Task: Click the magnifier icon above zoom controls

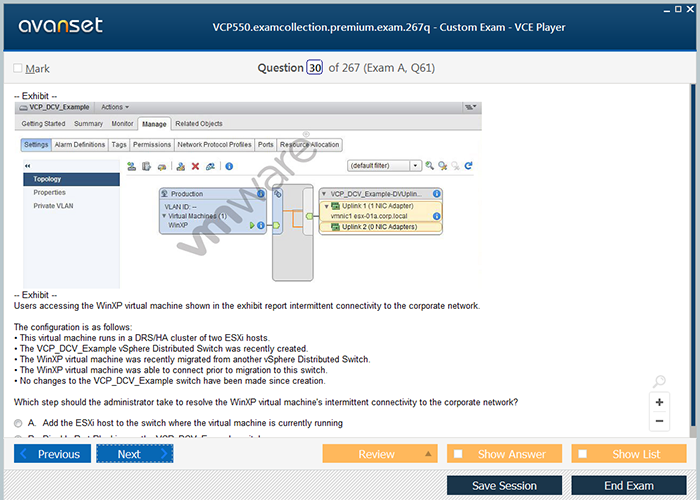Action: (659, 381)
